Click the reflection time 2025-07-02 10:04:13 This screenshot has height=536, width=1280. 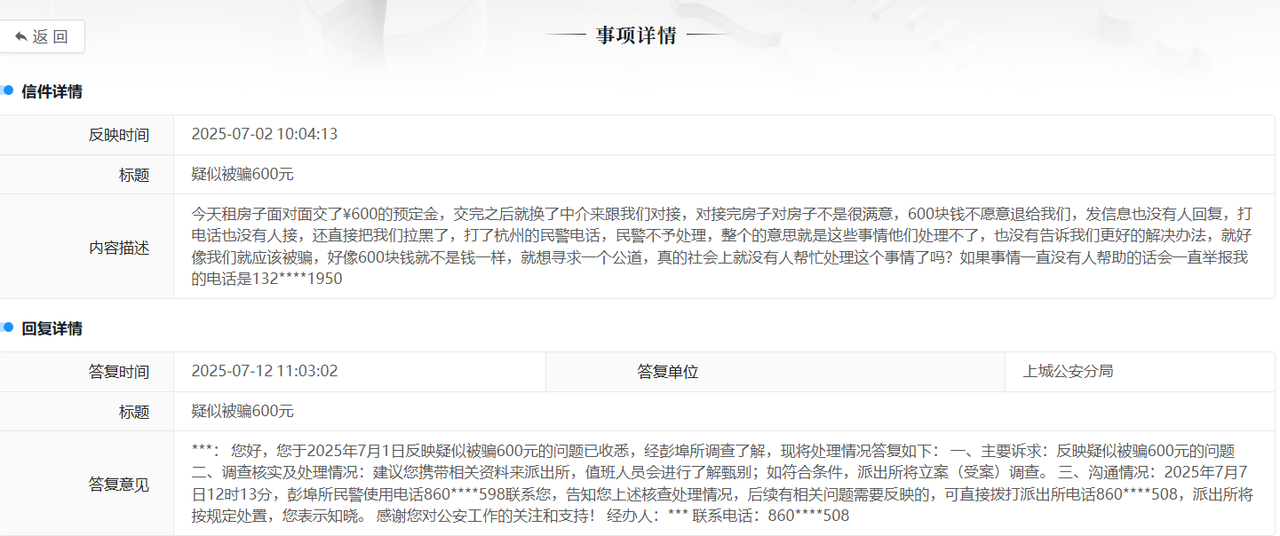[264, 135]
